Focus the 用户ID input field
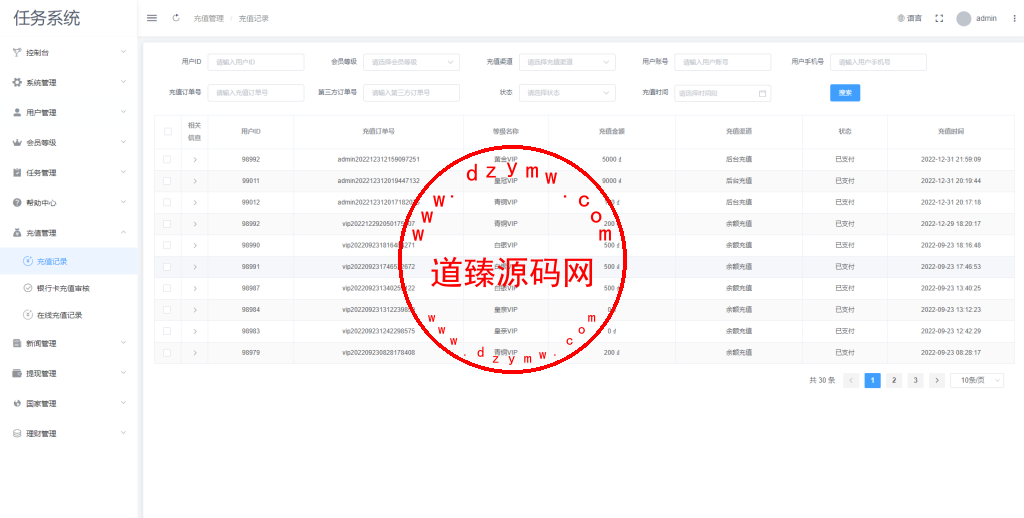 click(256, 62)
